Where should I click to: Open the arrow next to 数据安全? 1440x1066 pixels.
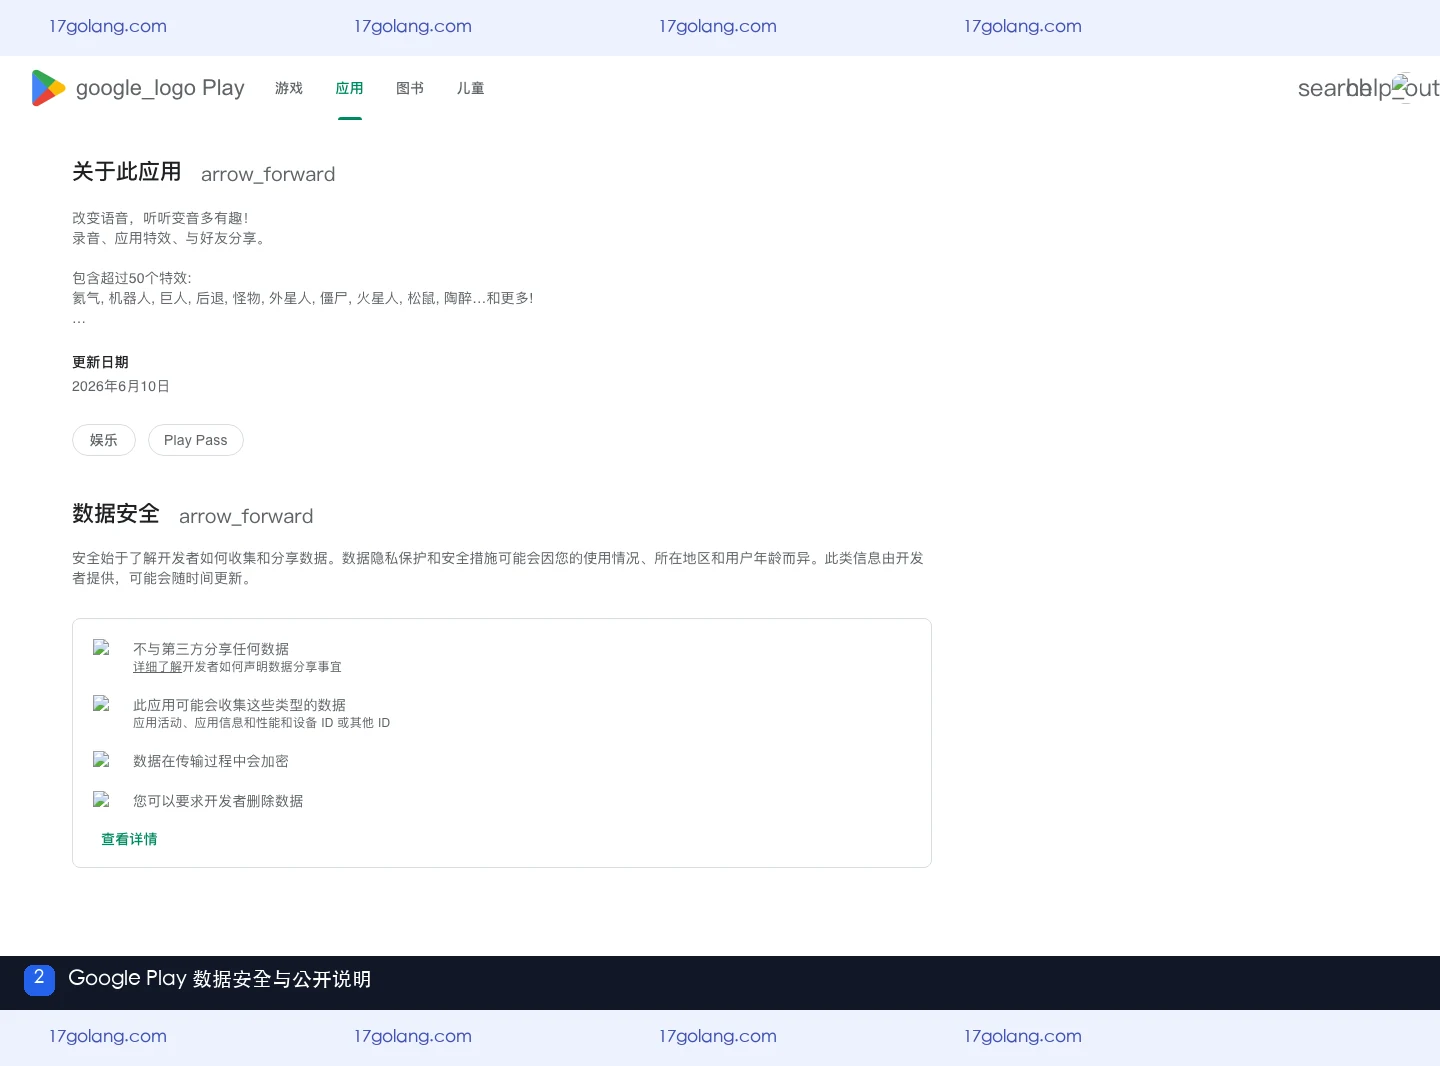coord(246,516)
